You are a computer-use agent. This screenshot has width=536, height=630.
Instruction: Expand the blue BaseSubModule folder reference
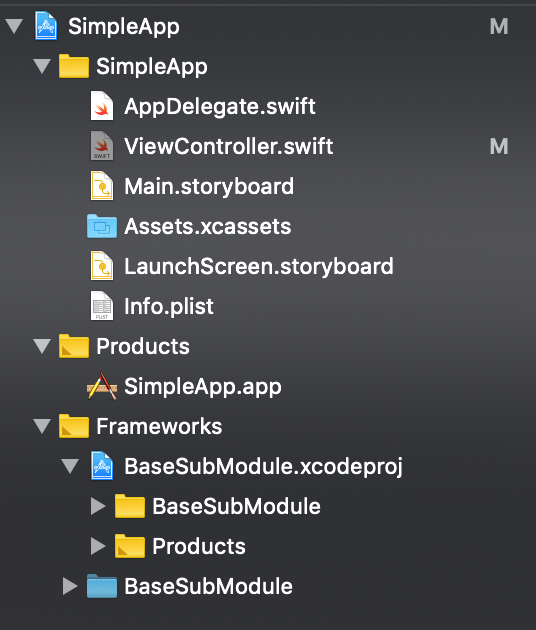click(x=70, y=586)
